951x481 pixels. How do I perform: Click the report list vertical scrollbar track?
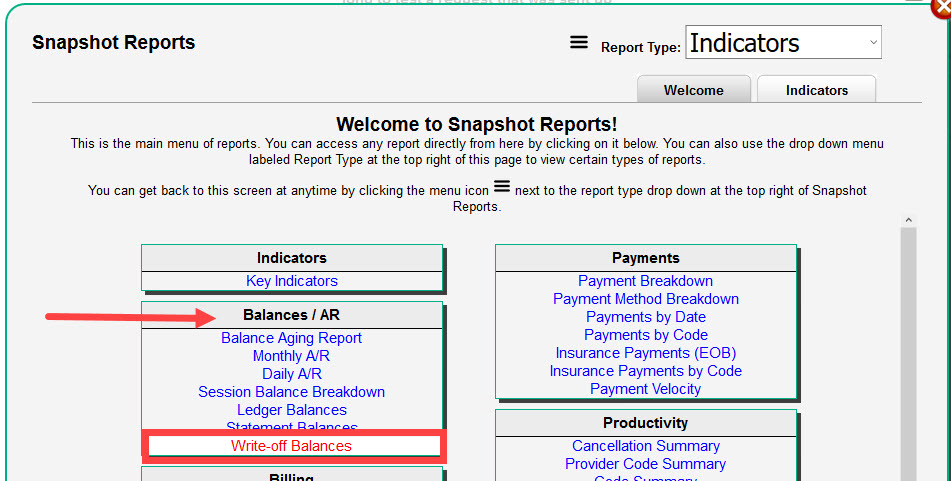(x=908, y=354)
